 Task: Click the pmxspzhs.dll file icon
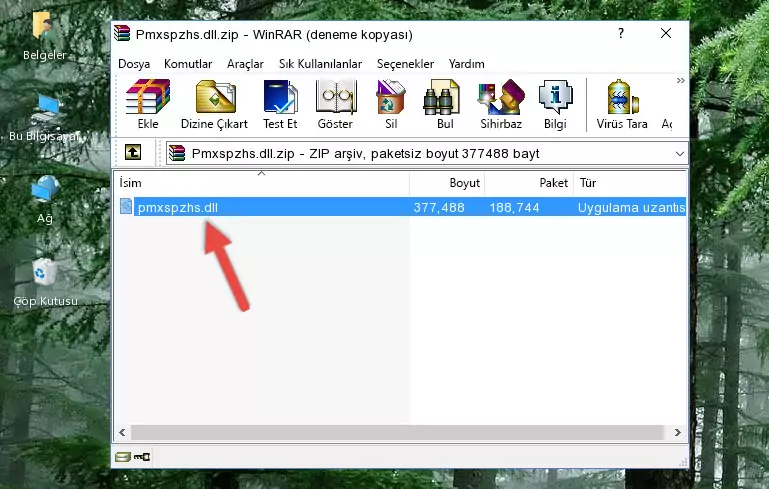click(x=126, y=206)
